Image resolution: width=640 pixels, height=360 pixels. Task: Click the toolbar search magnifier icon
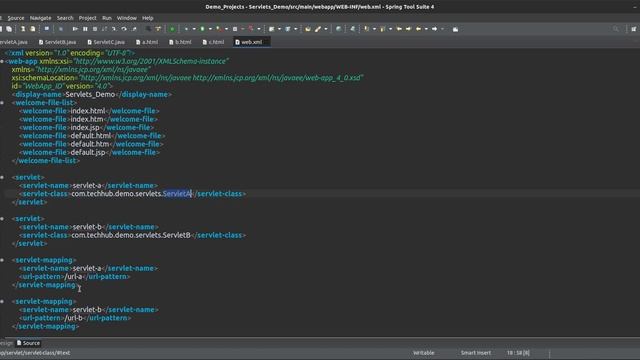[x=616, y=29]
